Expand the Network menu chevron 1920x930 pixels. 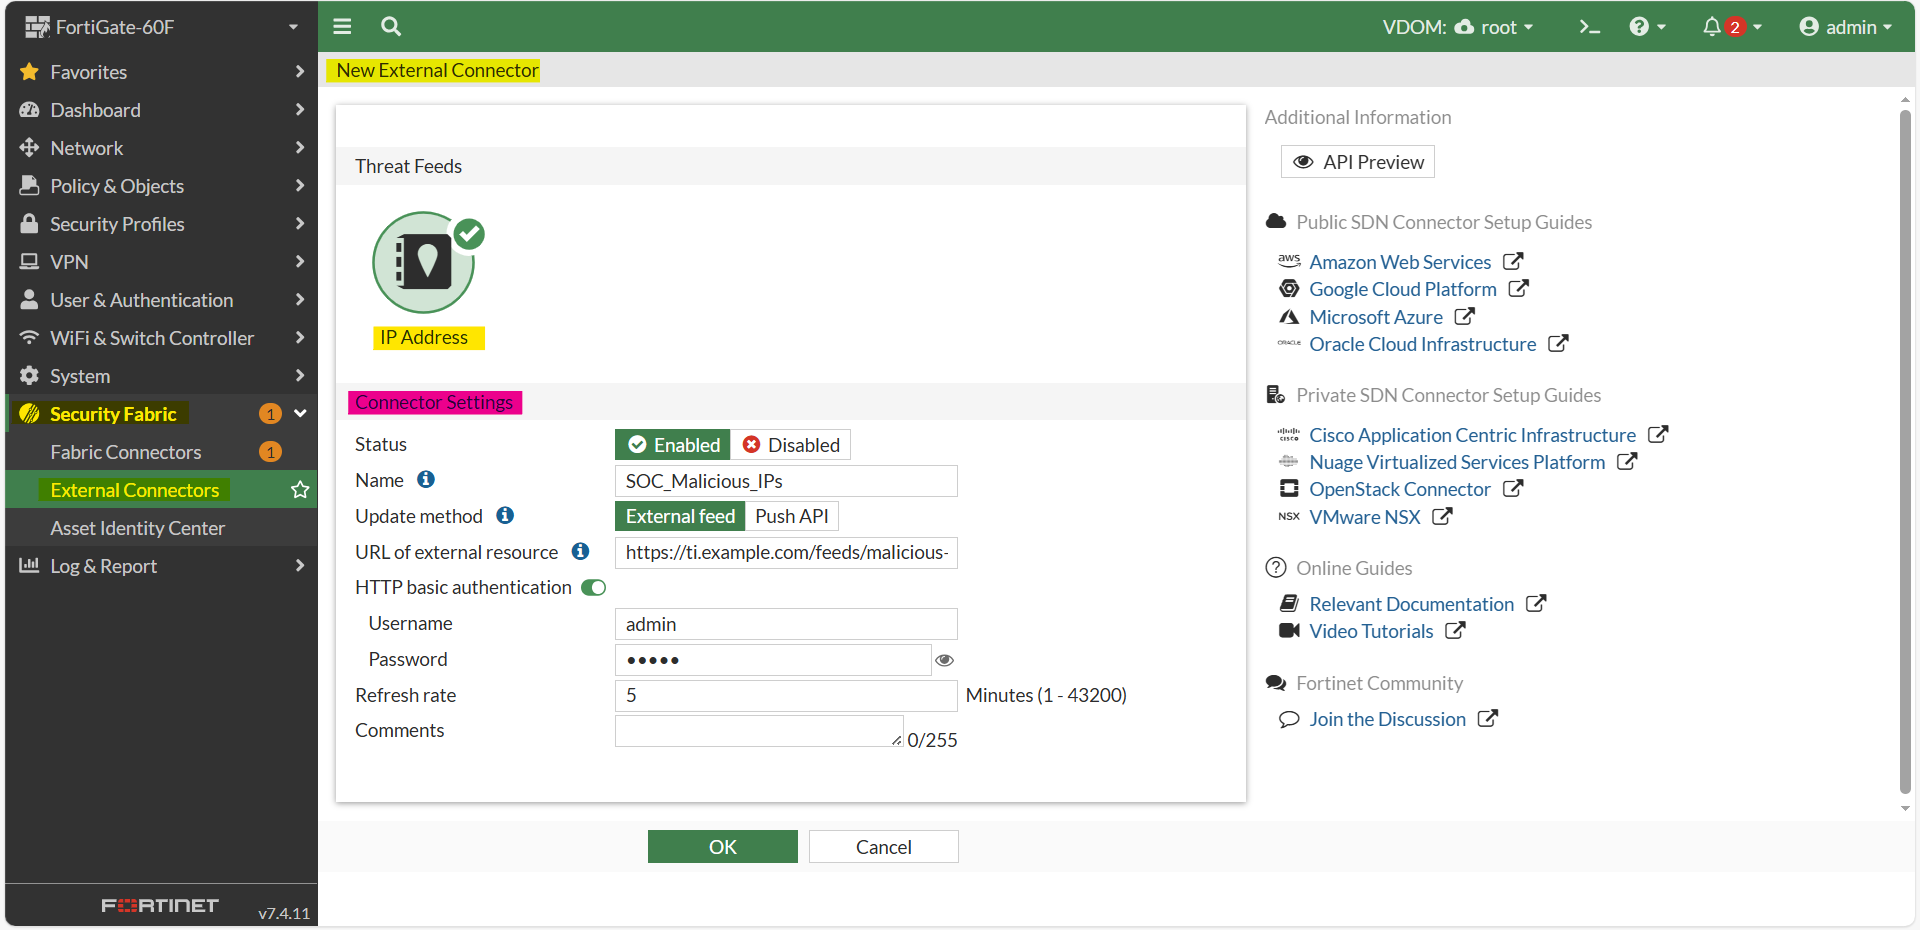(x=299, y=148)
